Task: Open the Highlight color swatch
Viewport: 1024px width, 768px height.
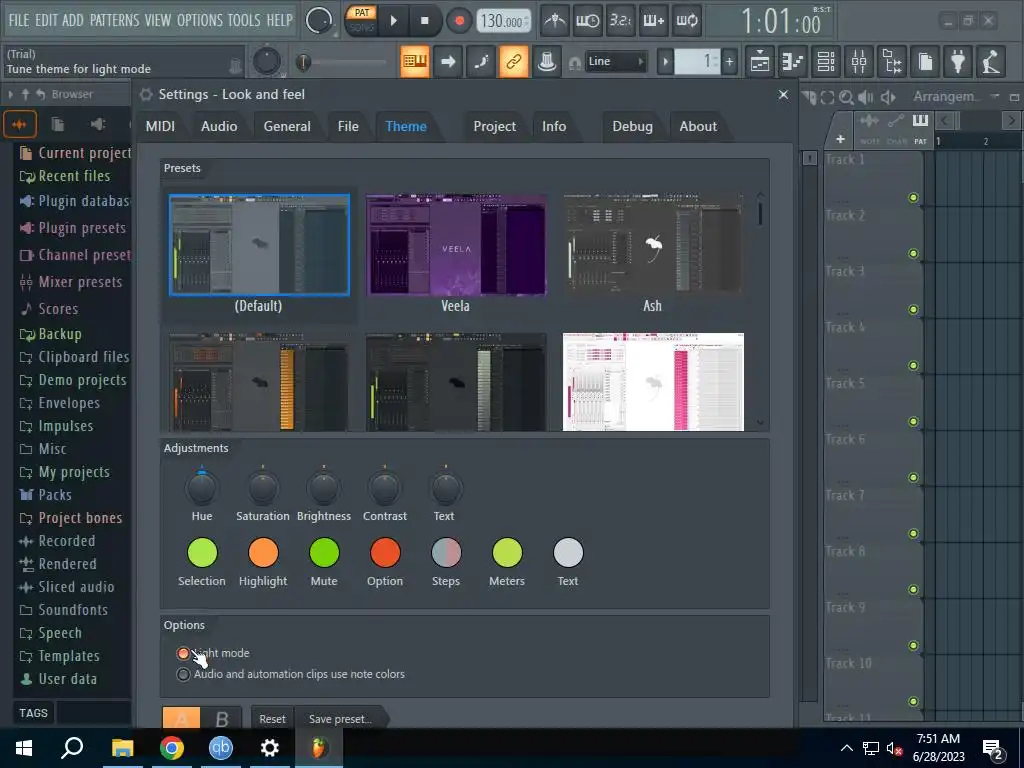Action: pos(263,552)
